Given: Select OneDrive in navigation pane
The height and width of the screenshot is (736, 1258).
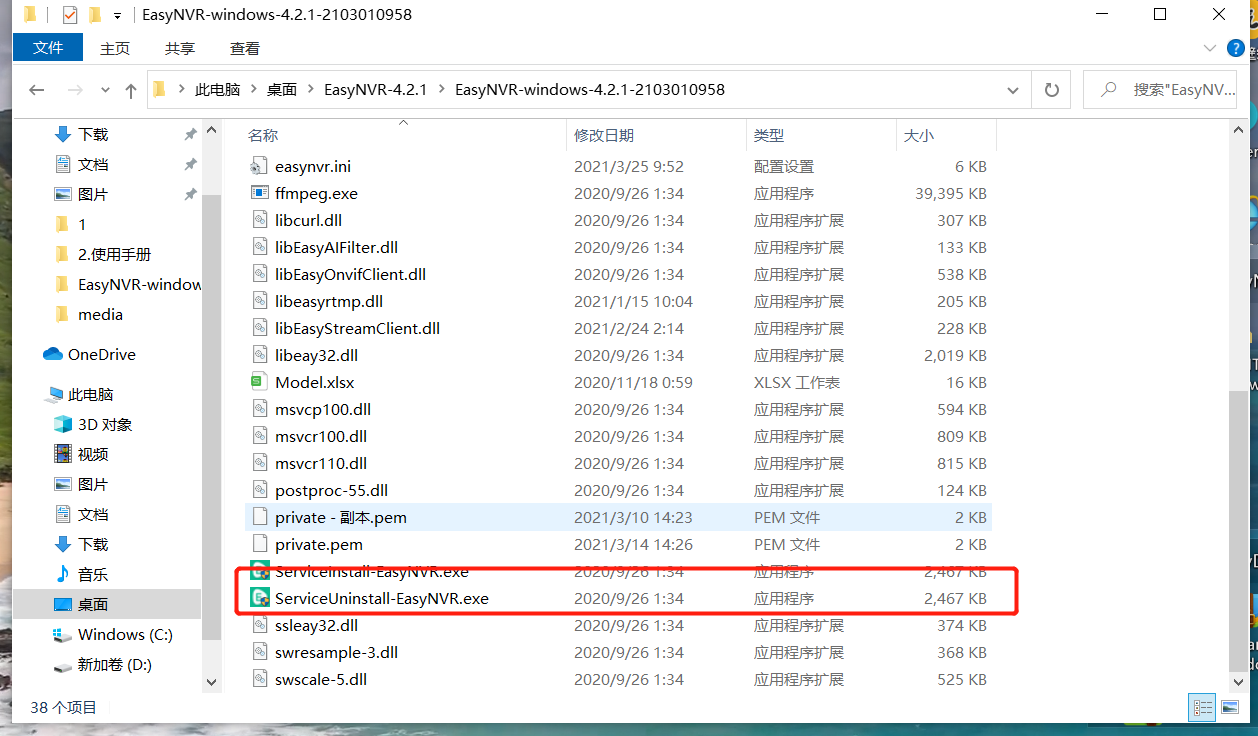Looking at the screenshot, I should tap(101, 354).
